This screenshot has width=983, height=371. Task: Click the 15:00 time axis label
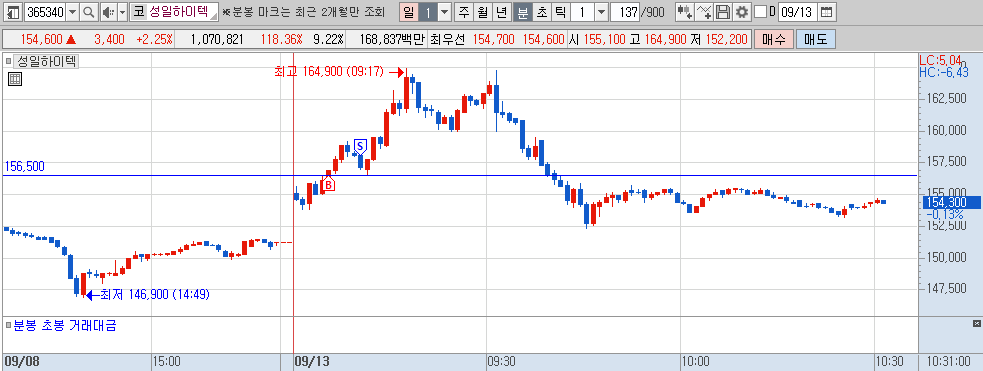[167, 362]
